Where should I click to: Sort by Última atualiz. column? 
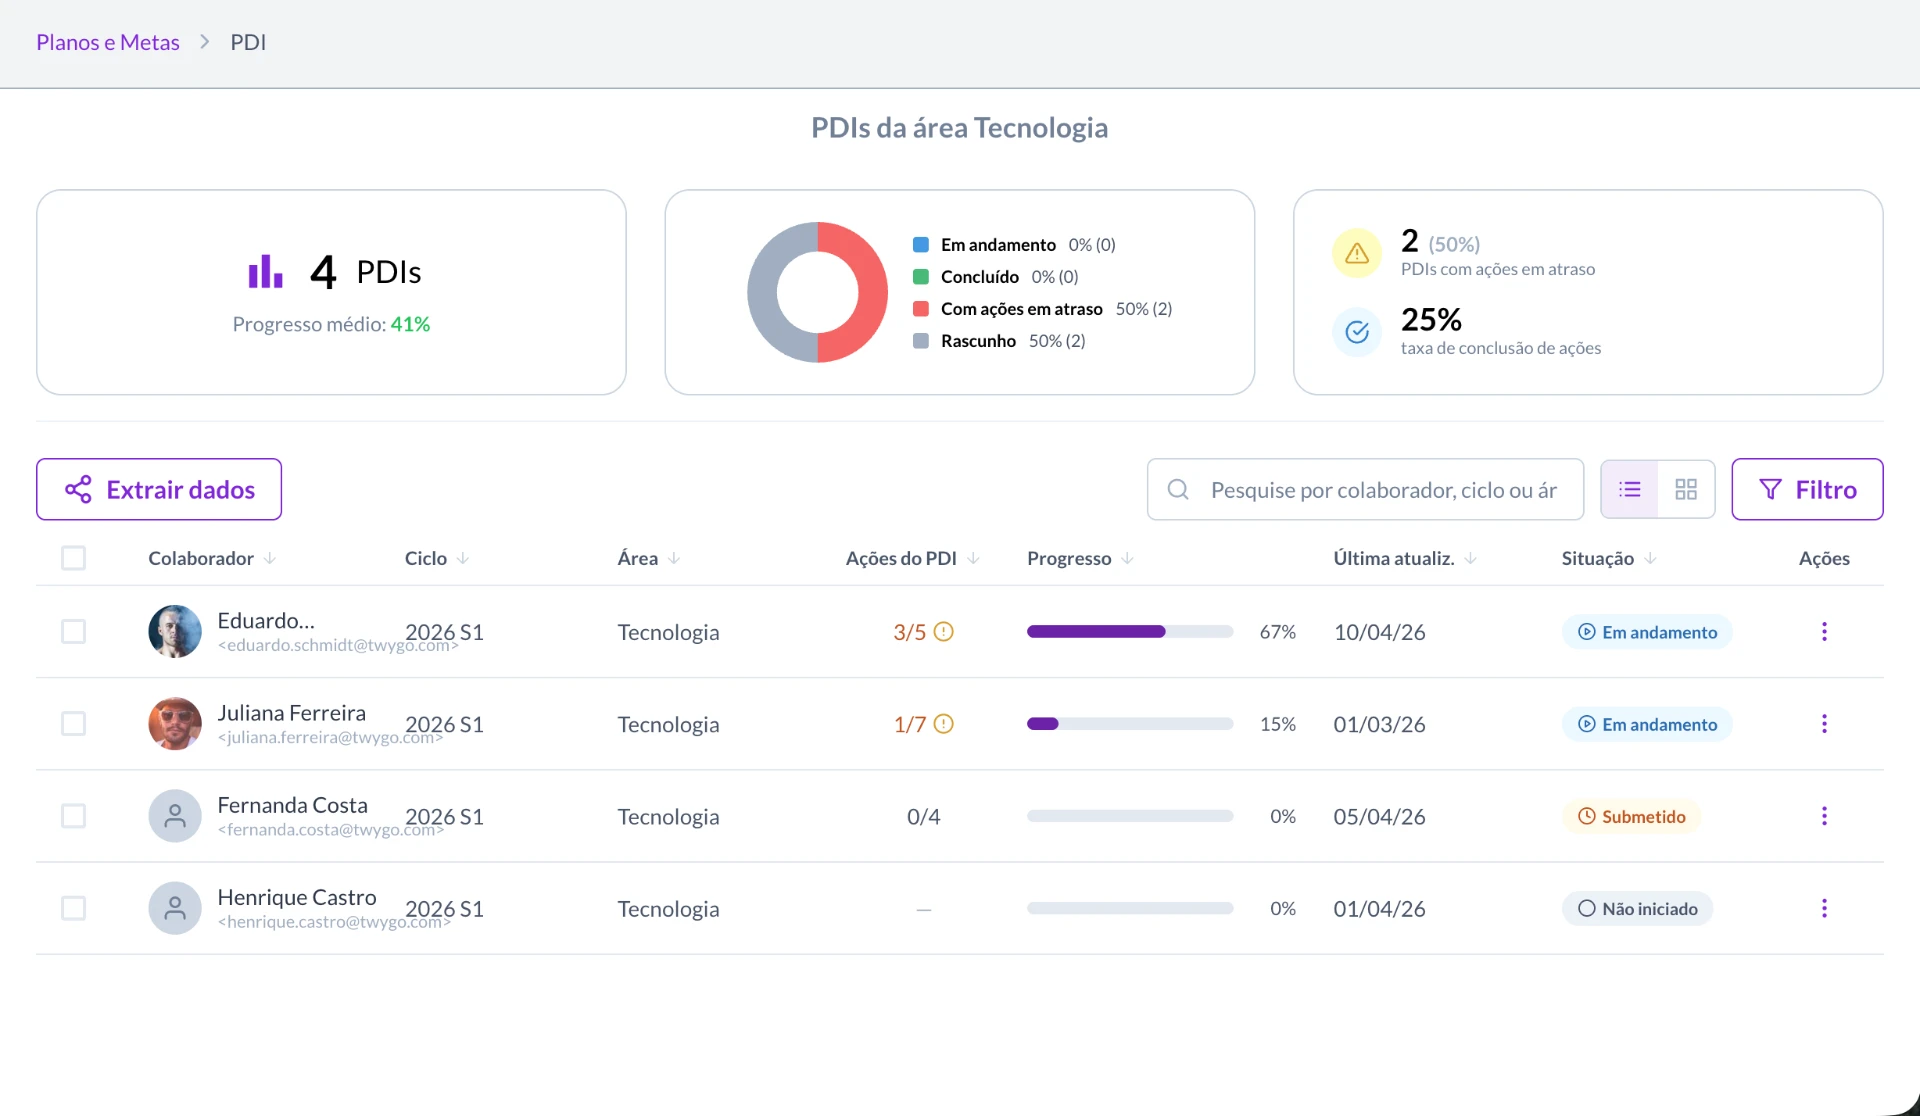coord(1405,558)
